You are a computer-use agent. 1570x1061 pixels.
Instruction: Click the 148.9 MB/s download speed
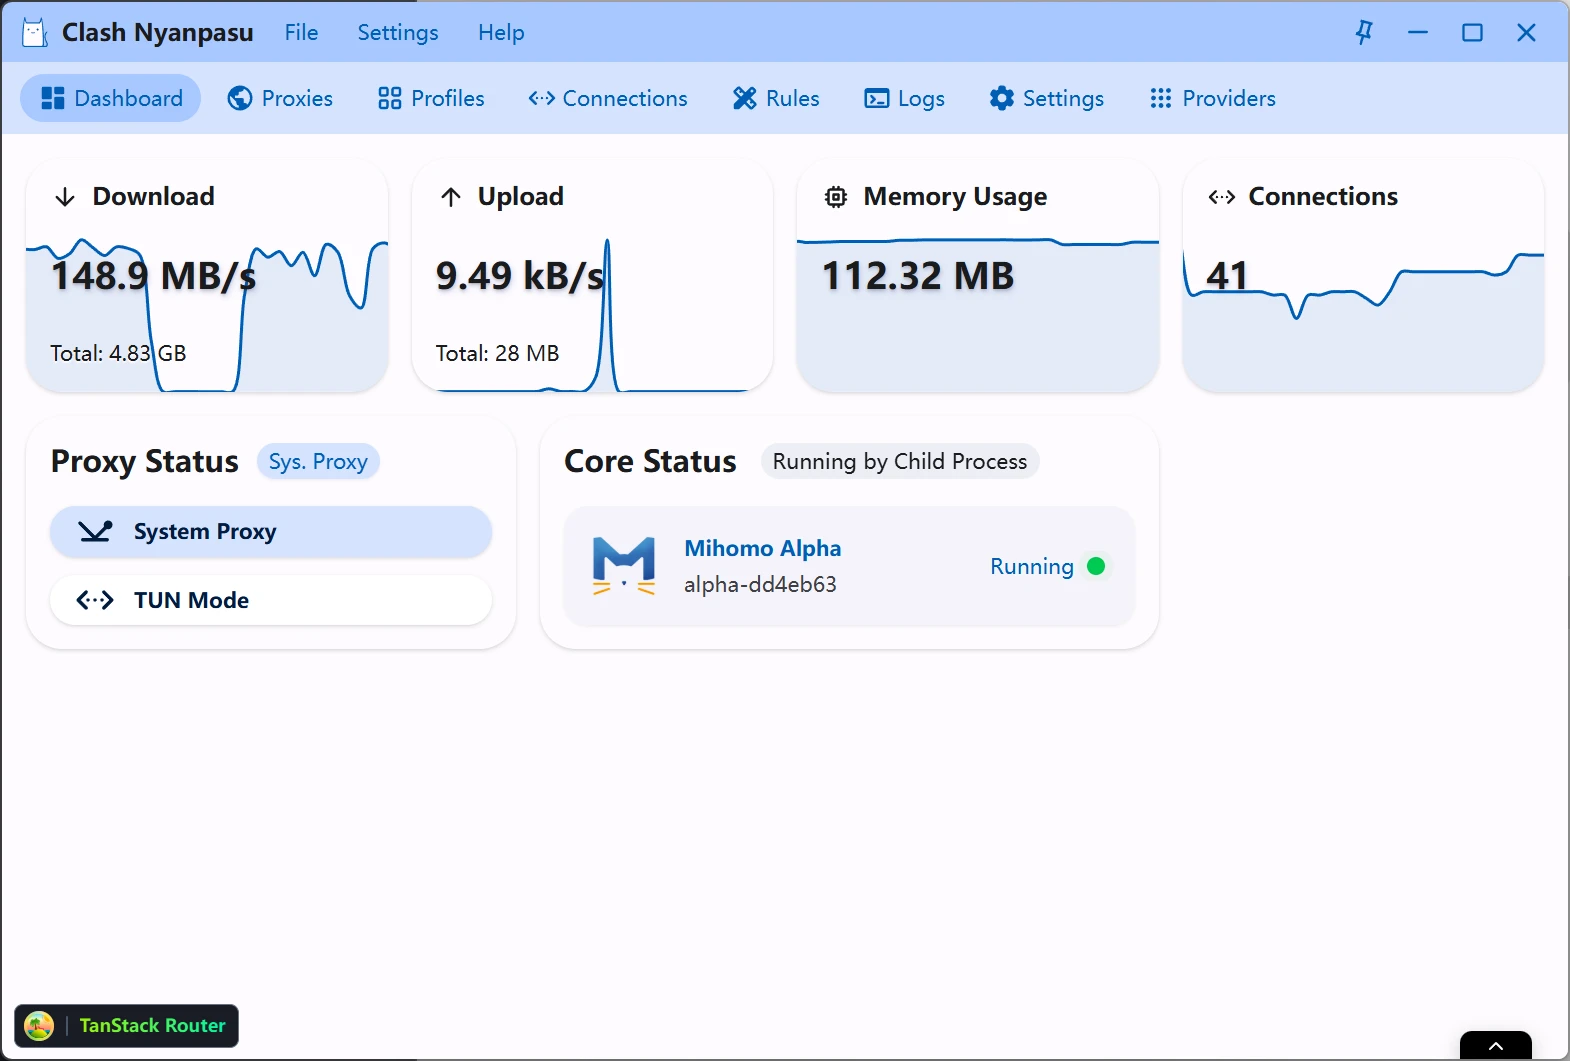point(153,276)
